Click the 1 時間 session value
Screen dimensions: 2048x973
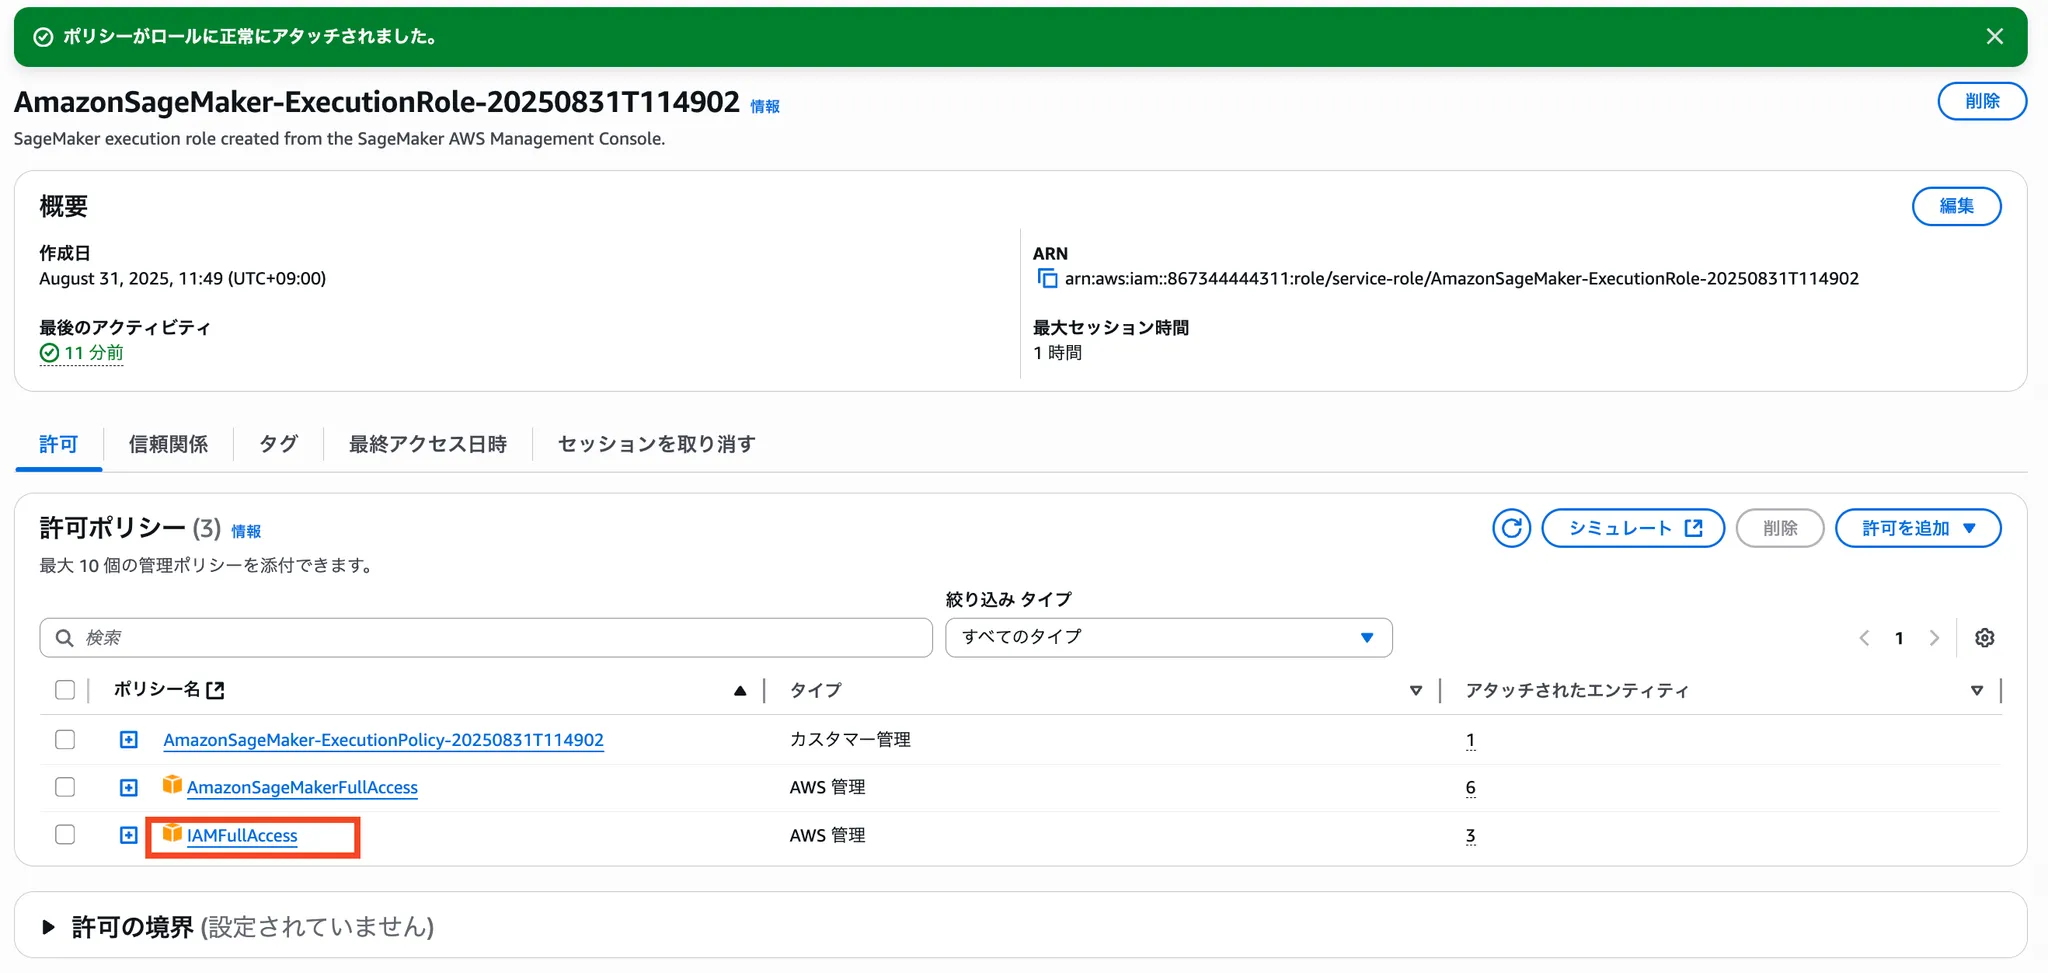click(x=1057, y=353)
